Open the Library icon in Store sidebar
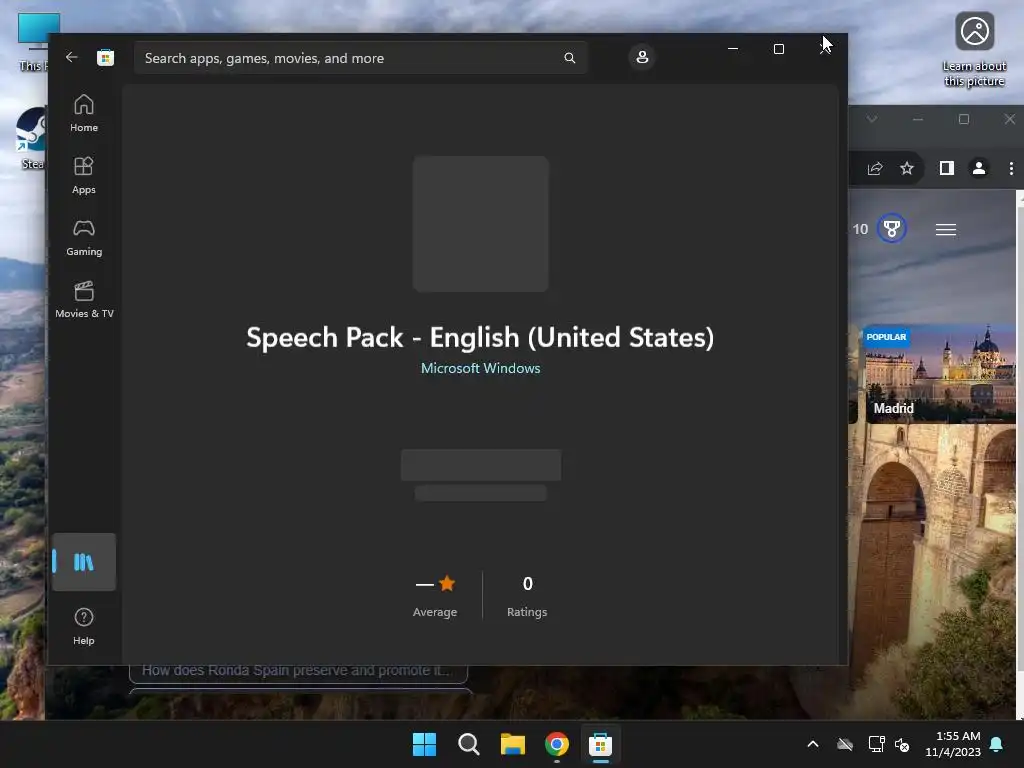The image size is (1024, 768). coord(84,562)
